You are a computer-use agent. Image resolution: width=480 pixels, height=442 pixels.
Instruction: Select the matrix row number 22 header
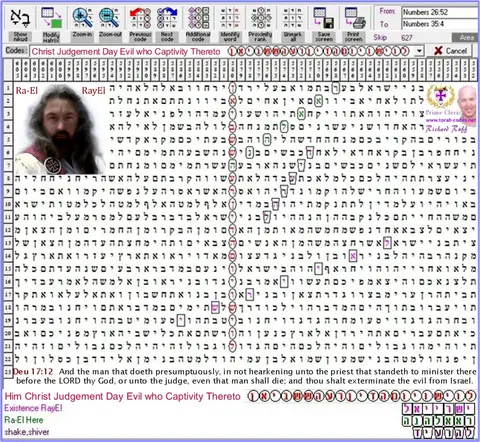pos(8,359)
